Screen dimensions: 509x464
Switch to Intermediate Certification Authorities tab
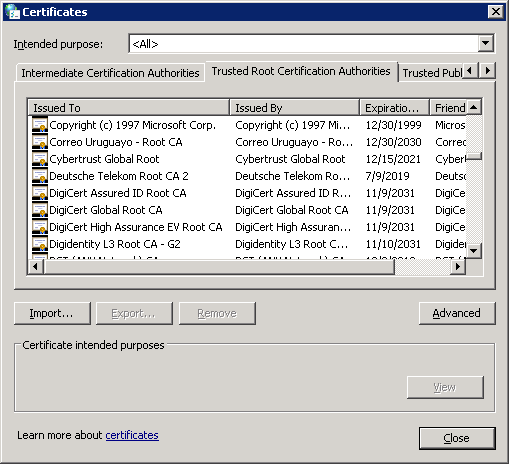coord(110,73)
